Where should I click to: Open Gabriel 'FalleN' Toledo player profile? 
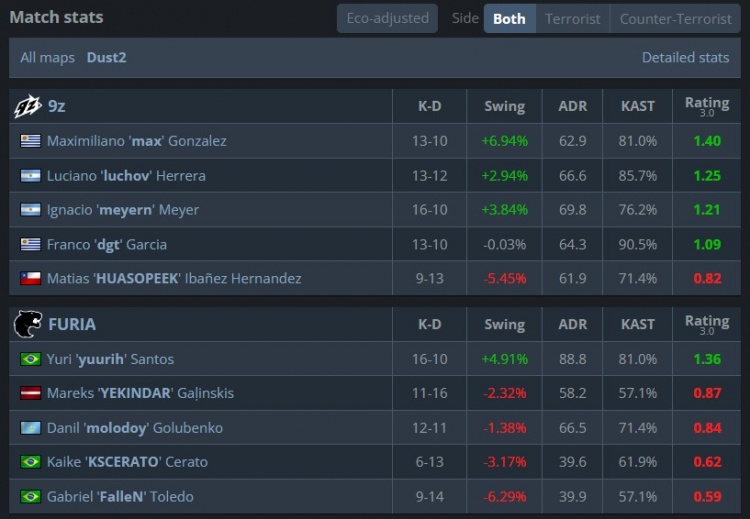[120, 497]
